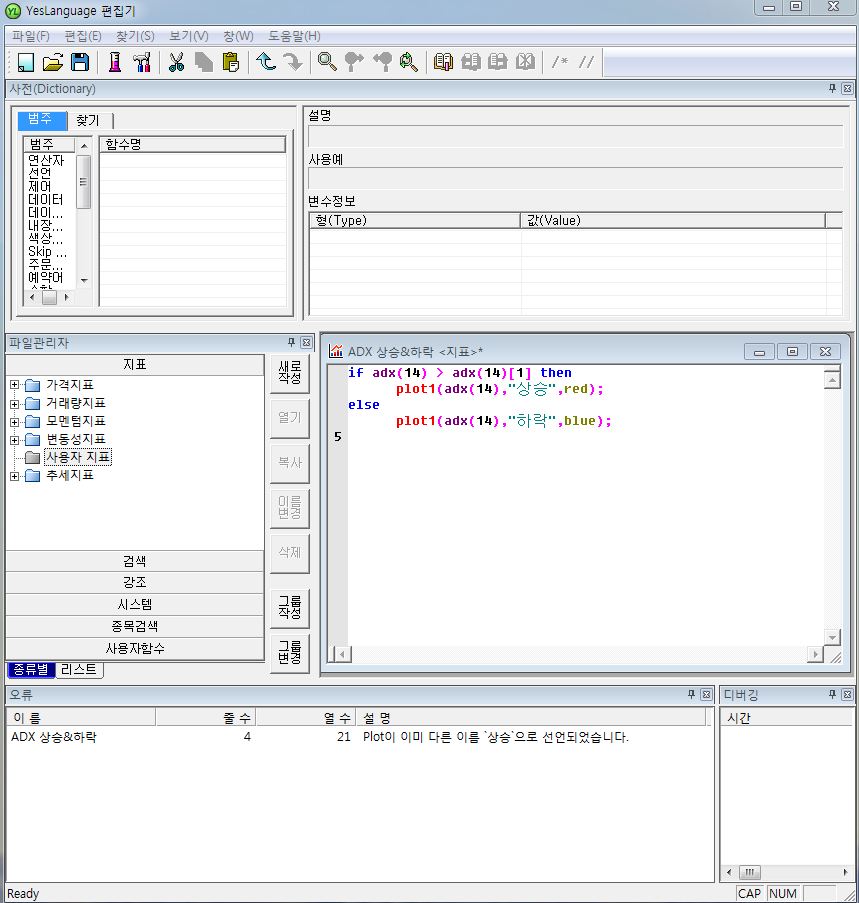Click the paste clipboard icon

coord(231,62)
